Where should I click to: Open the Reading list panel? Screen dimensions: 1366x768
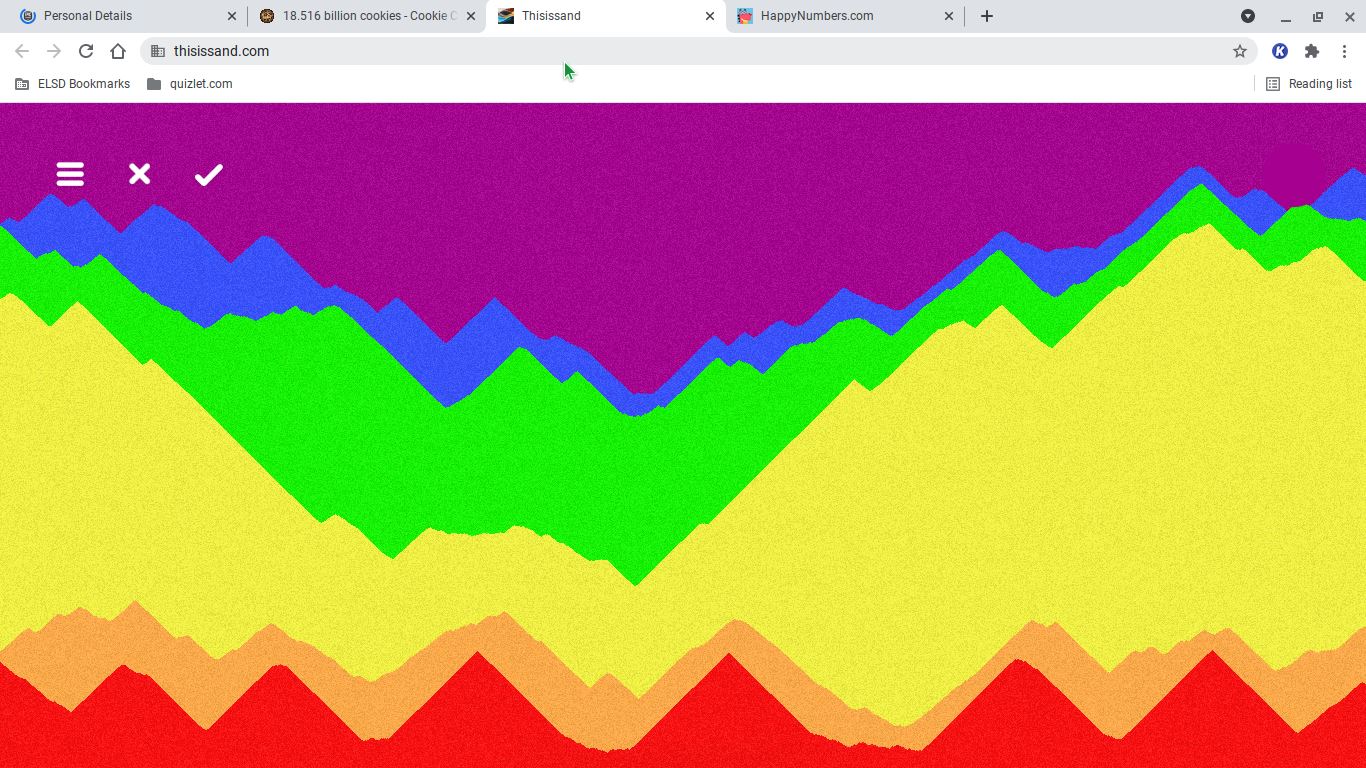coord(1309,84)
